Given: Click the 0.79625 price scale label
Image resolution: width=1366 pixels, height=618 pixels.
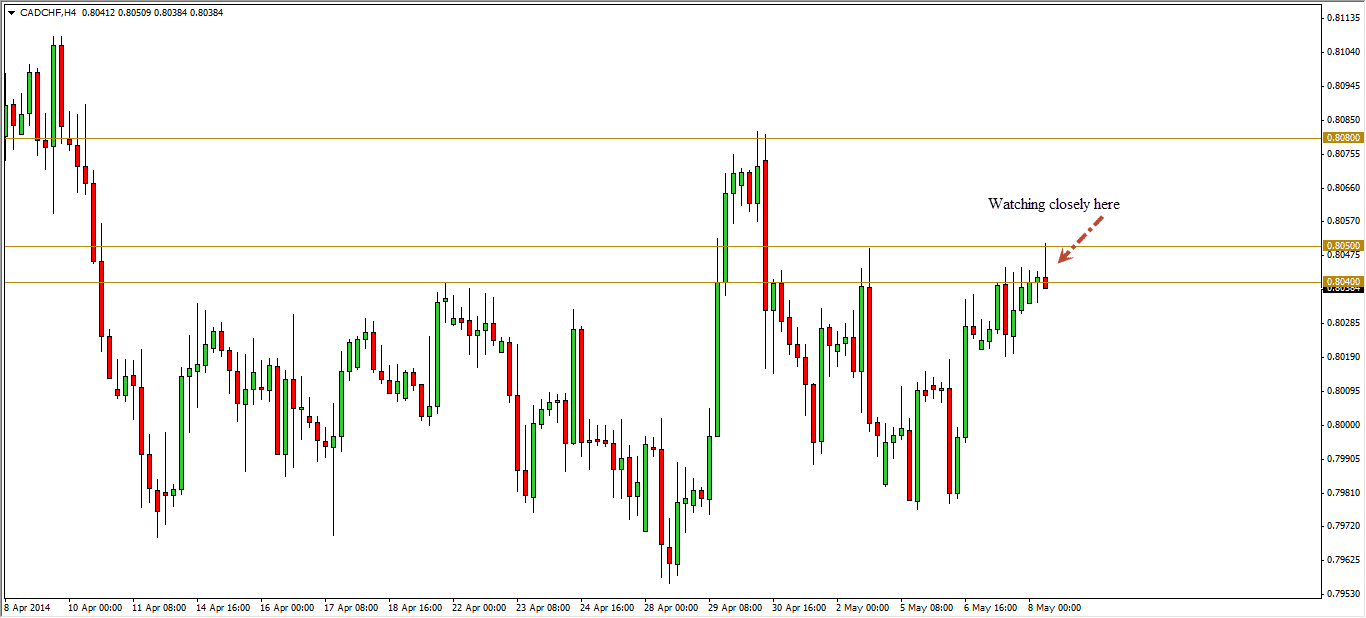Looking at the screenshot, I should click(1344, 560).
